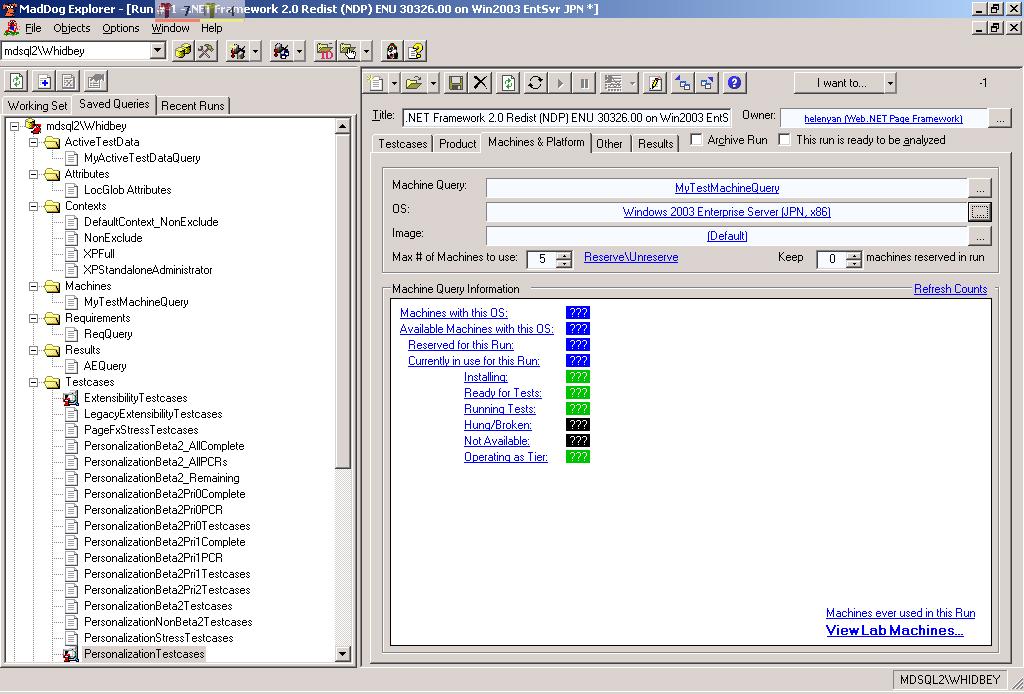
Task: Click the new document icon in run toolbar
Action: (376, 83)
